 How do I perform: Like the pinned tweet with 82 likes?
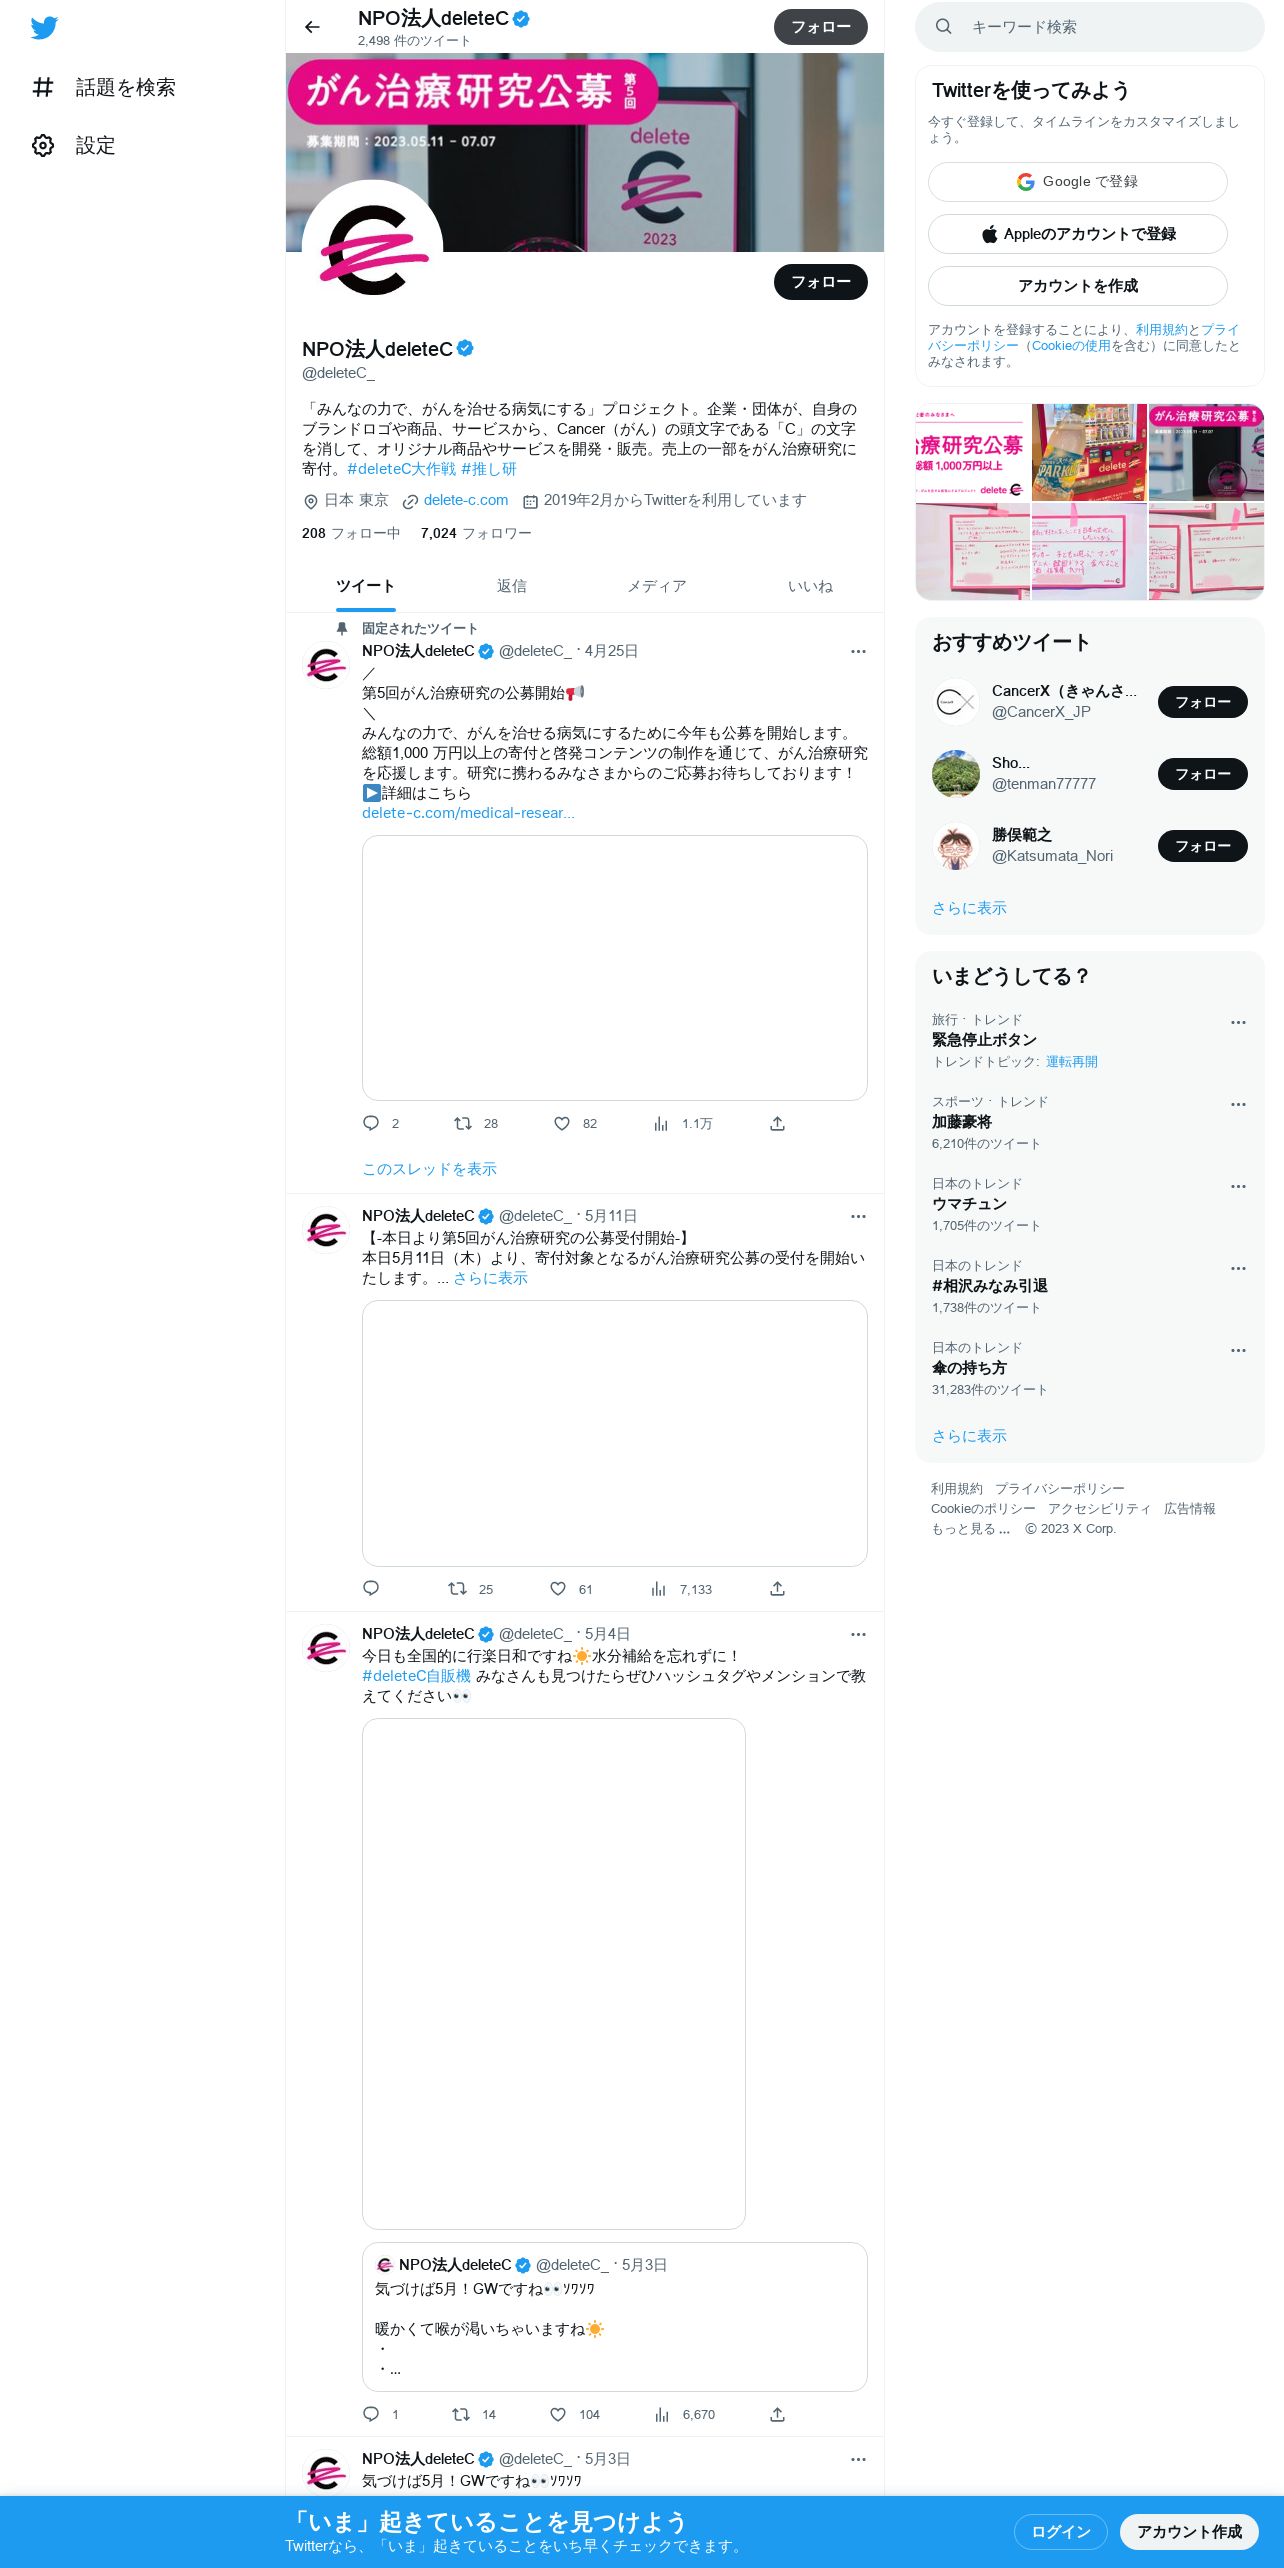click(575, 1124)
